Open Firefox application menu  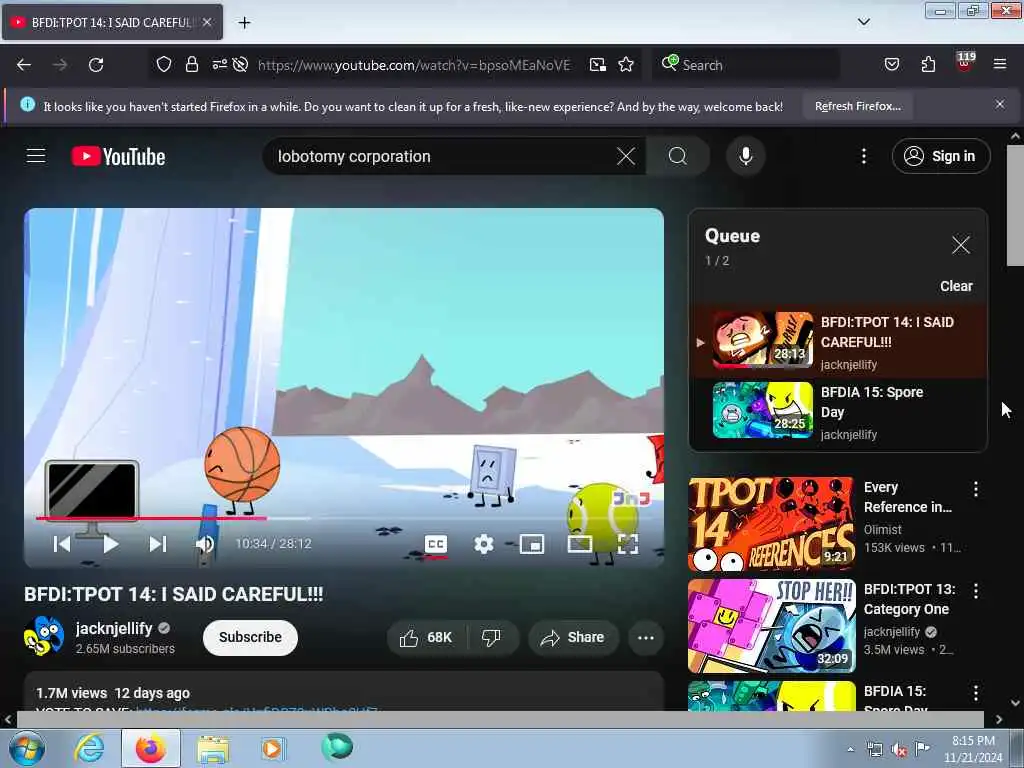coord(999,64)
